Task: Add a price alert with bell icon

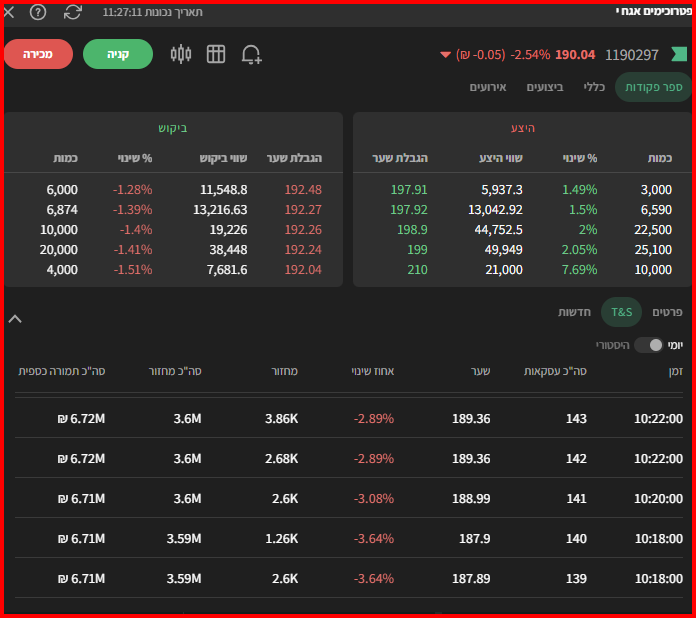Action: tap(251, 55)
